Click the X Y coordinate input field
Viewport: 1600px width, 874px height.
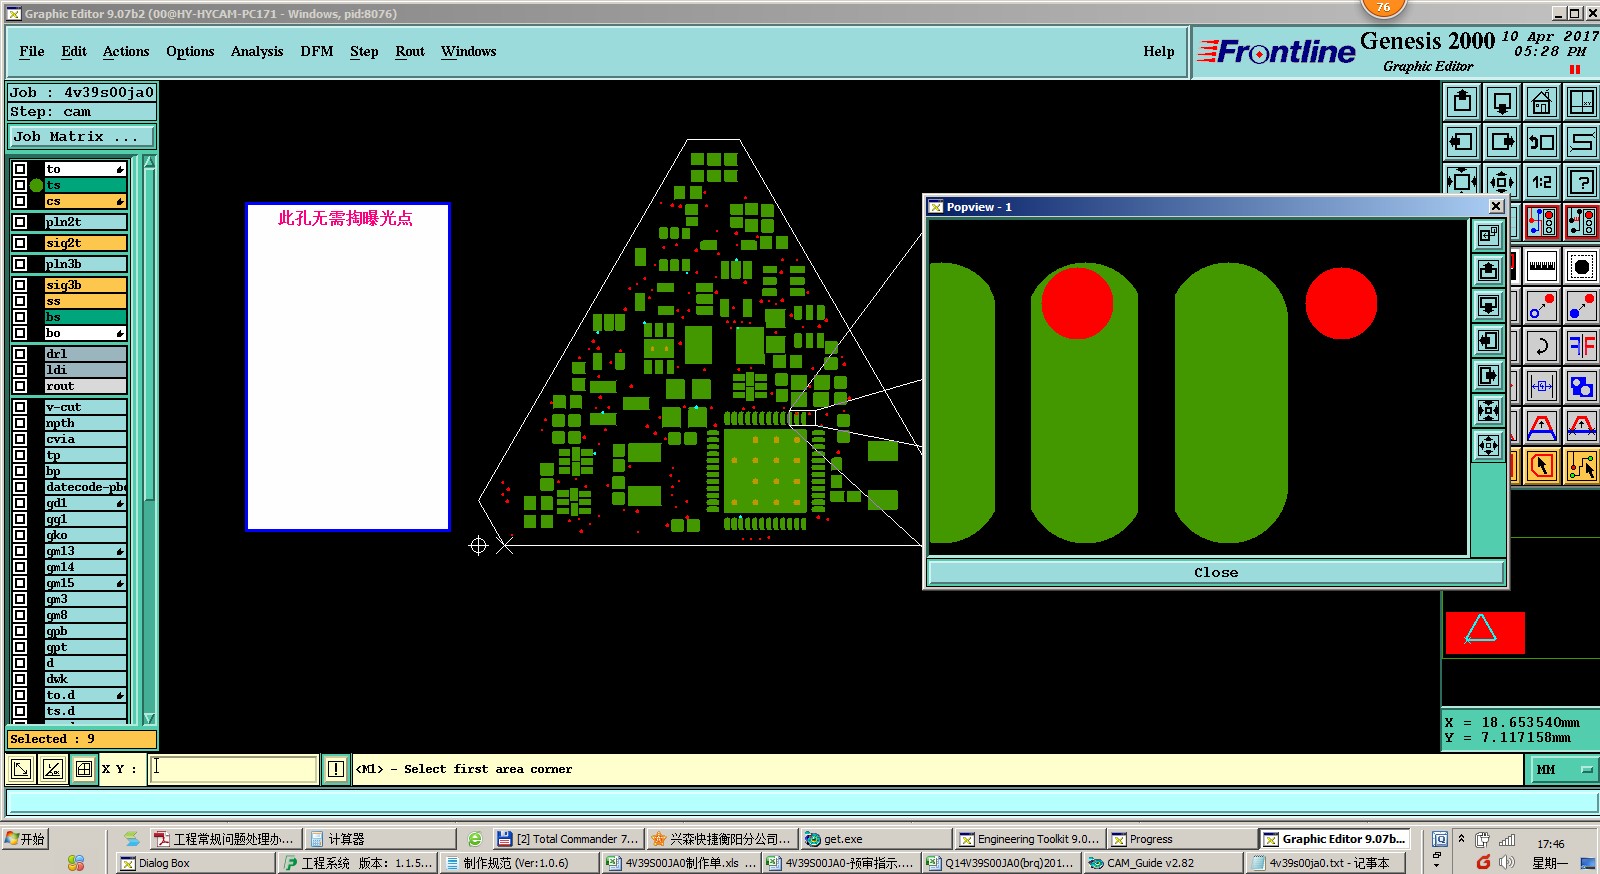(234, 769)
